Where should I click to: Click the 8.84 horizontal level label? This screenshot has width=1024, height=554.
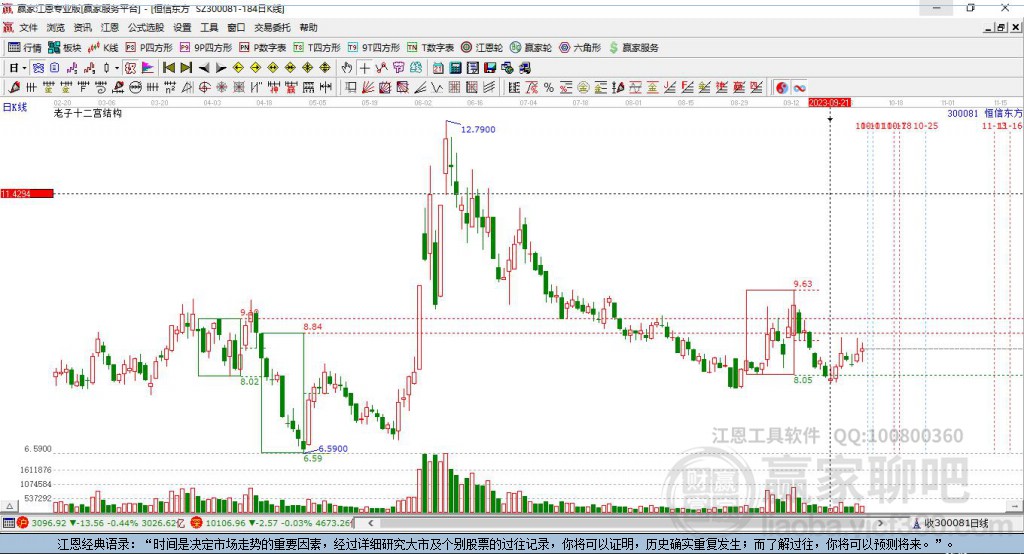pos(313,327)
